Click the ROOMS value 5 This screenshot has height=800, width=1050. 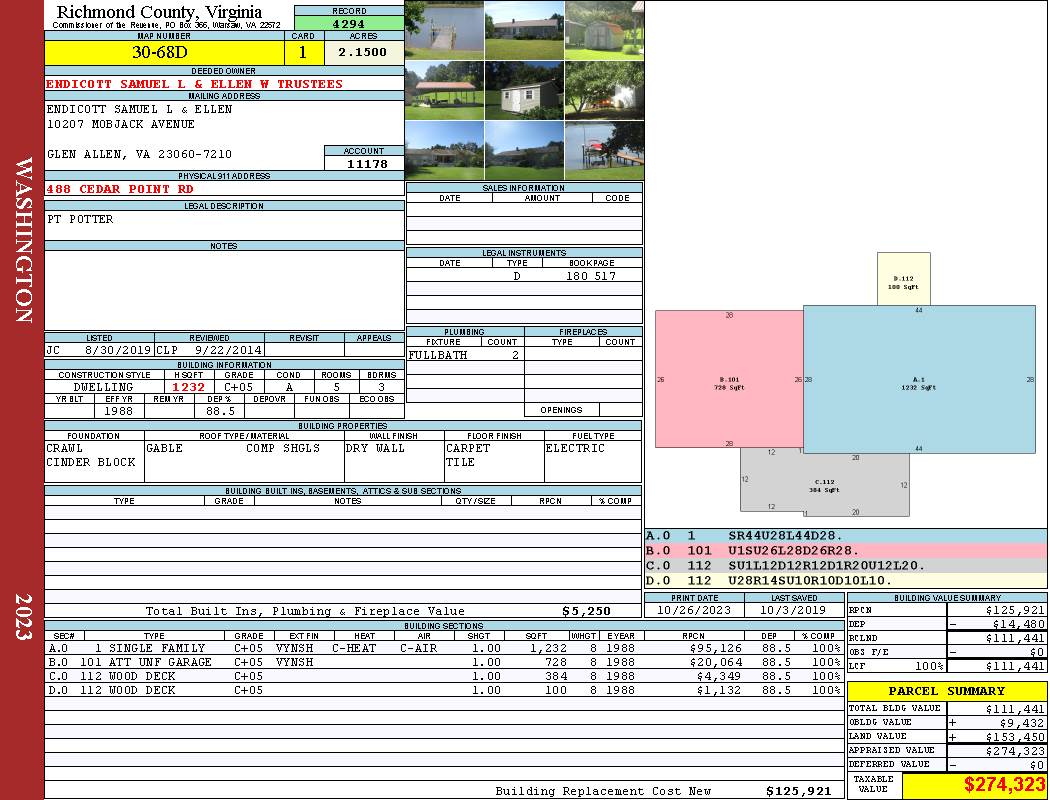(337, 387)
